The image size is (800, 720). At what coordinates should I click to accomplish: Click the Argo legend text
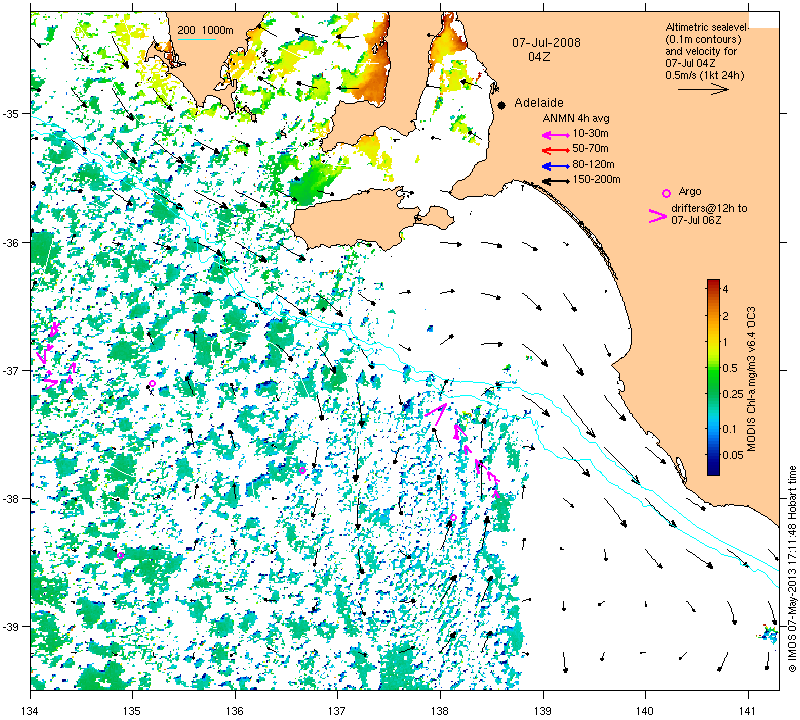(690, 192)
